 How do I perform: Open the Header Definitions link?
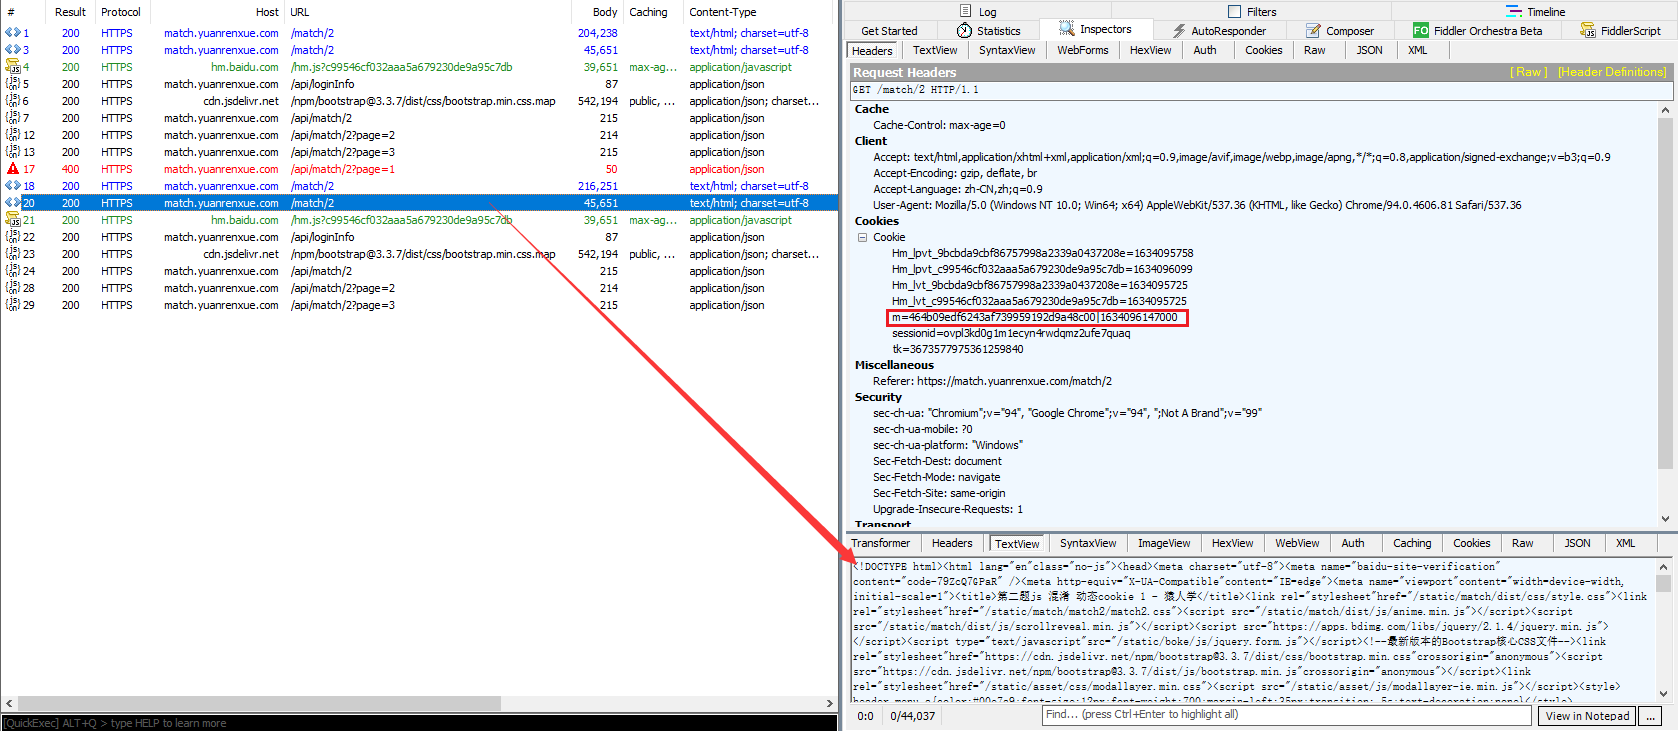pyautogui.click(x=1612, y=72)
